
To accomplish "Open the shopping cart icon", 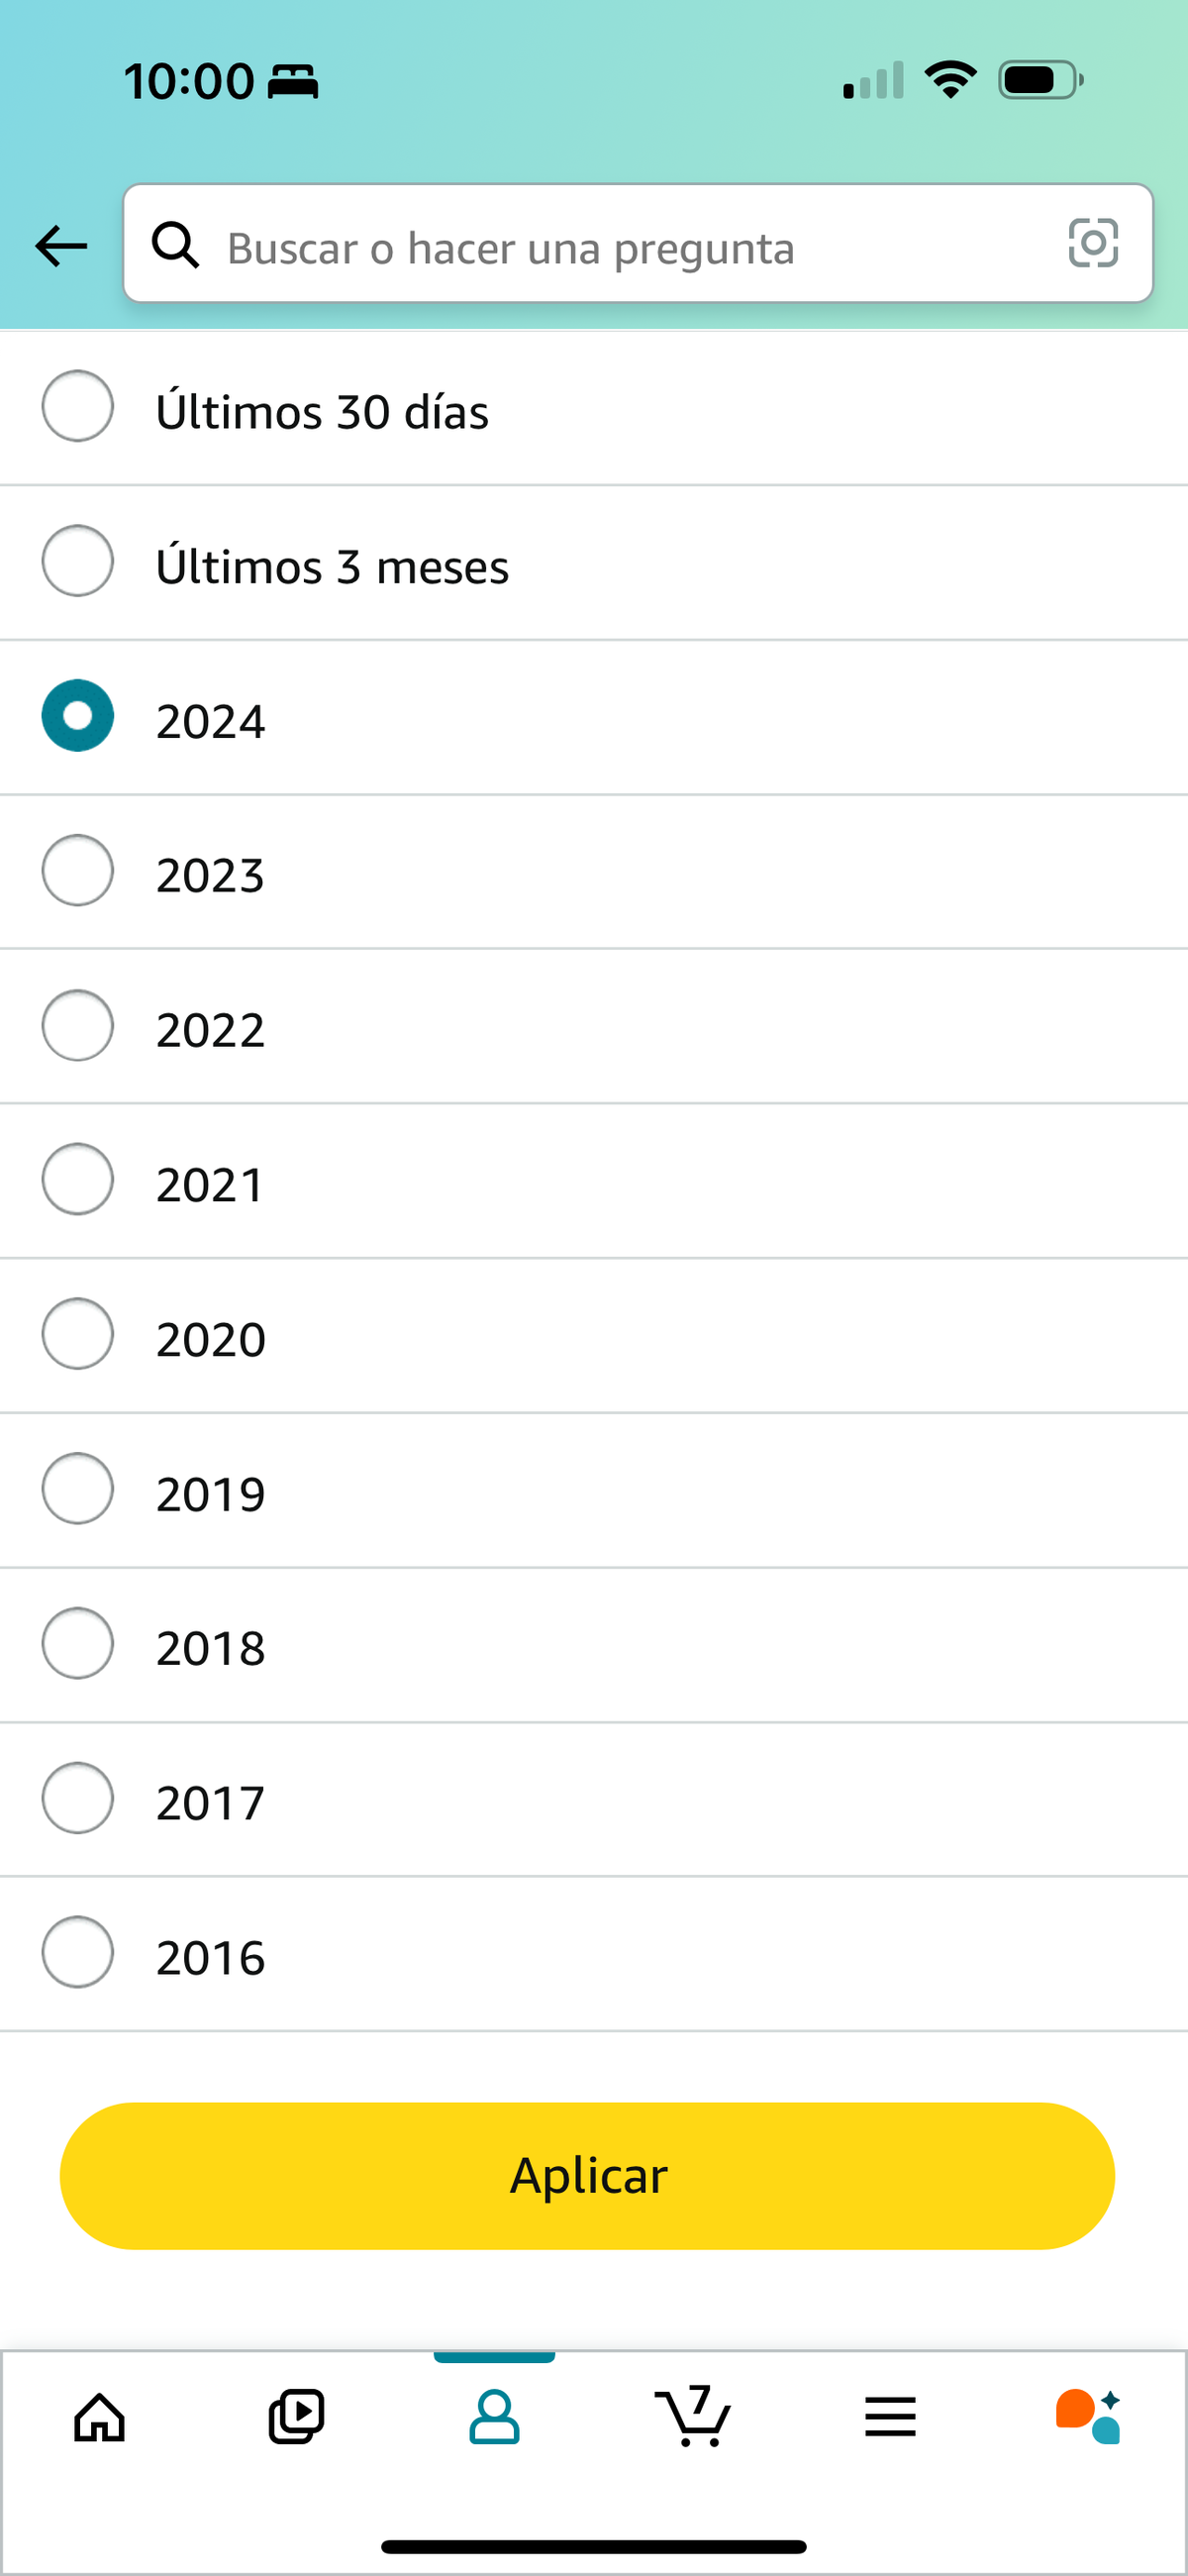I will (692, 2418).
